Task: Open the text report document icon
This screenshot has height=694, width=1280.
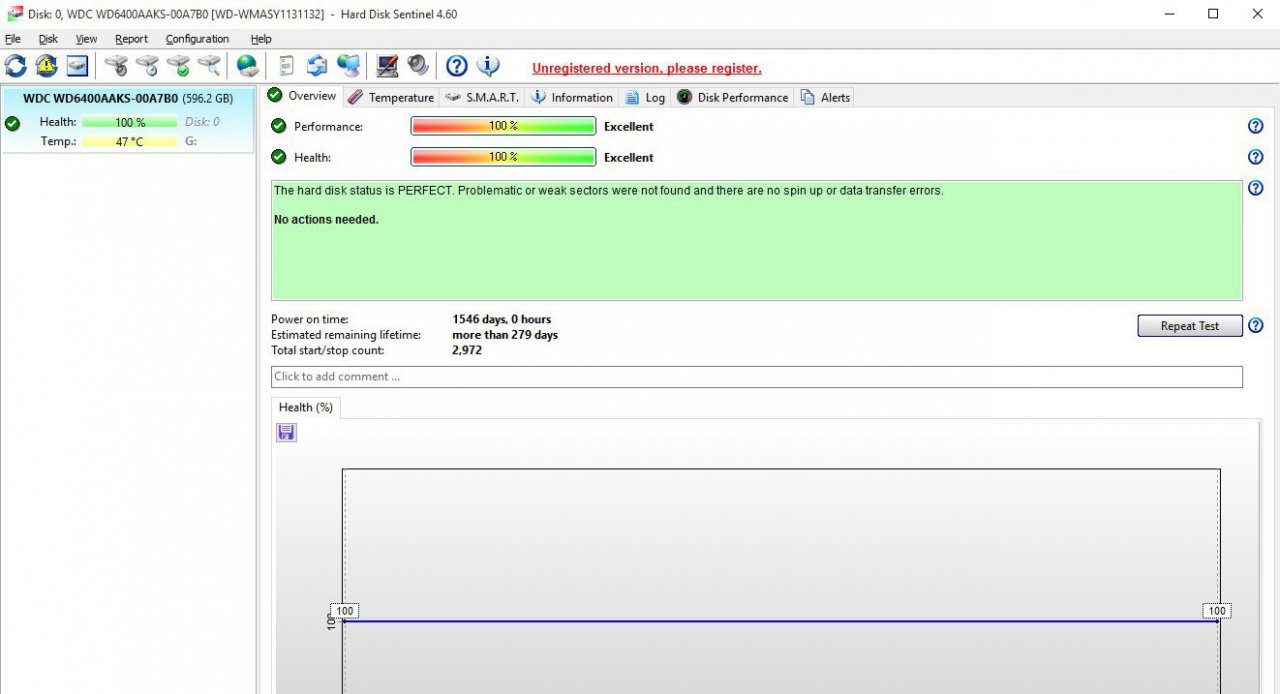Action: pos(286,66)
